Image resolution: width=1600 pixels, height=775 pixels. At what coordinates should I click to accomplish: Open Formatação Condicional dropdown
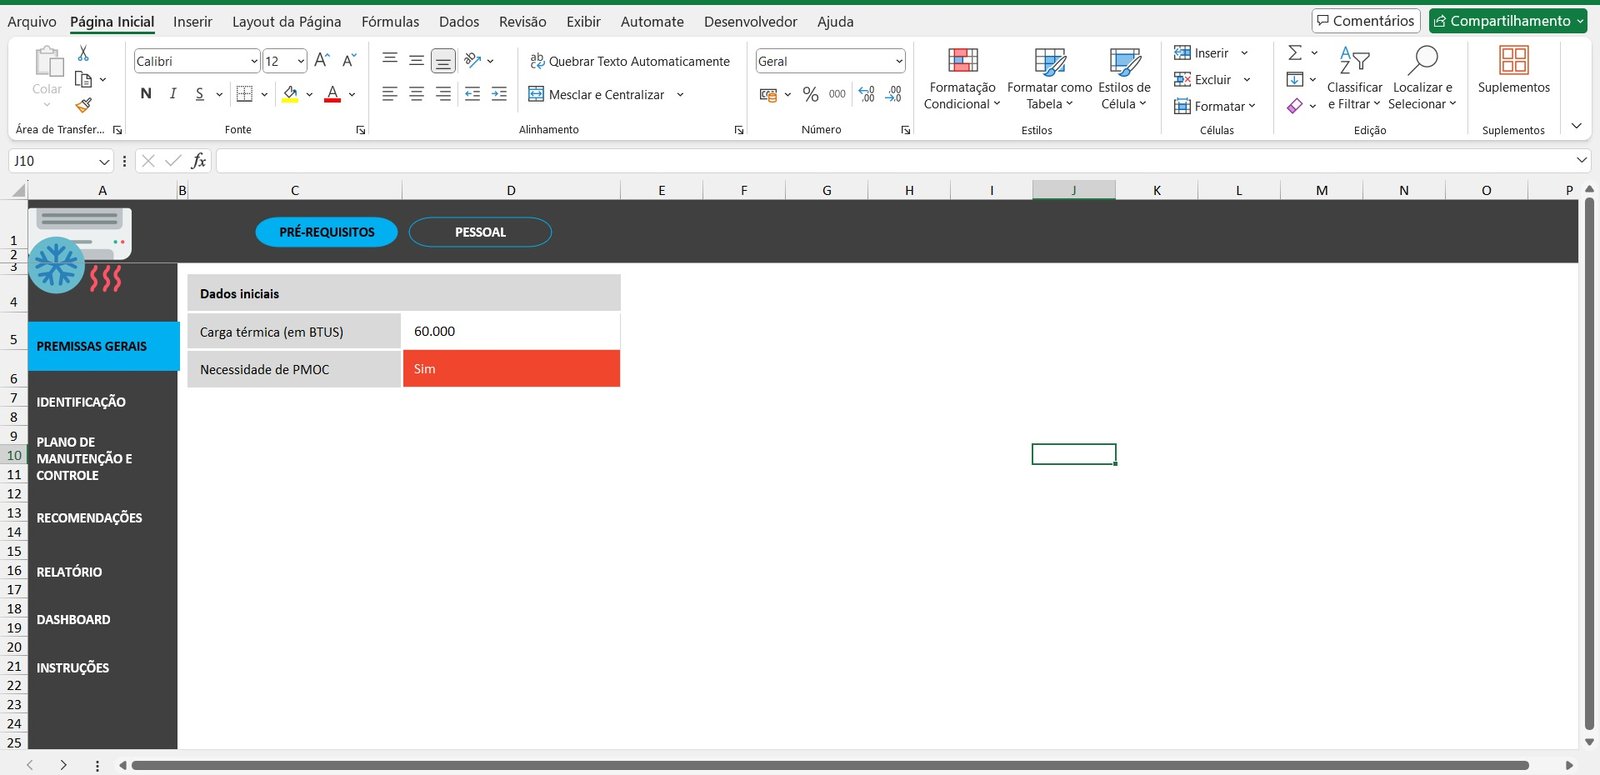(962, 78)
